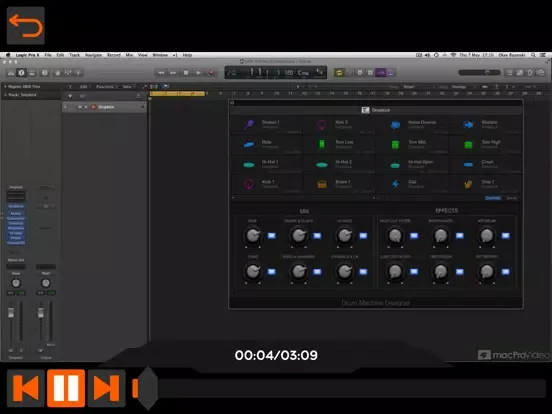This screenshot has height=414, width=552.
Task: Click the video progress bar
Action: pyautogui.click(x=339, y=388)
